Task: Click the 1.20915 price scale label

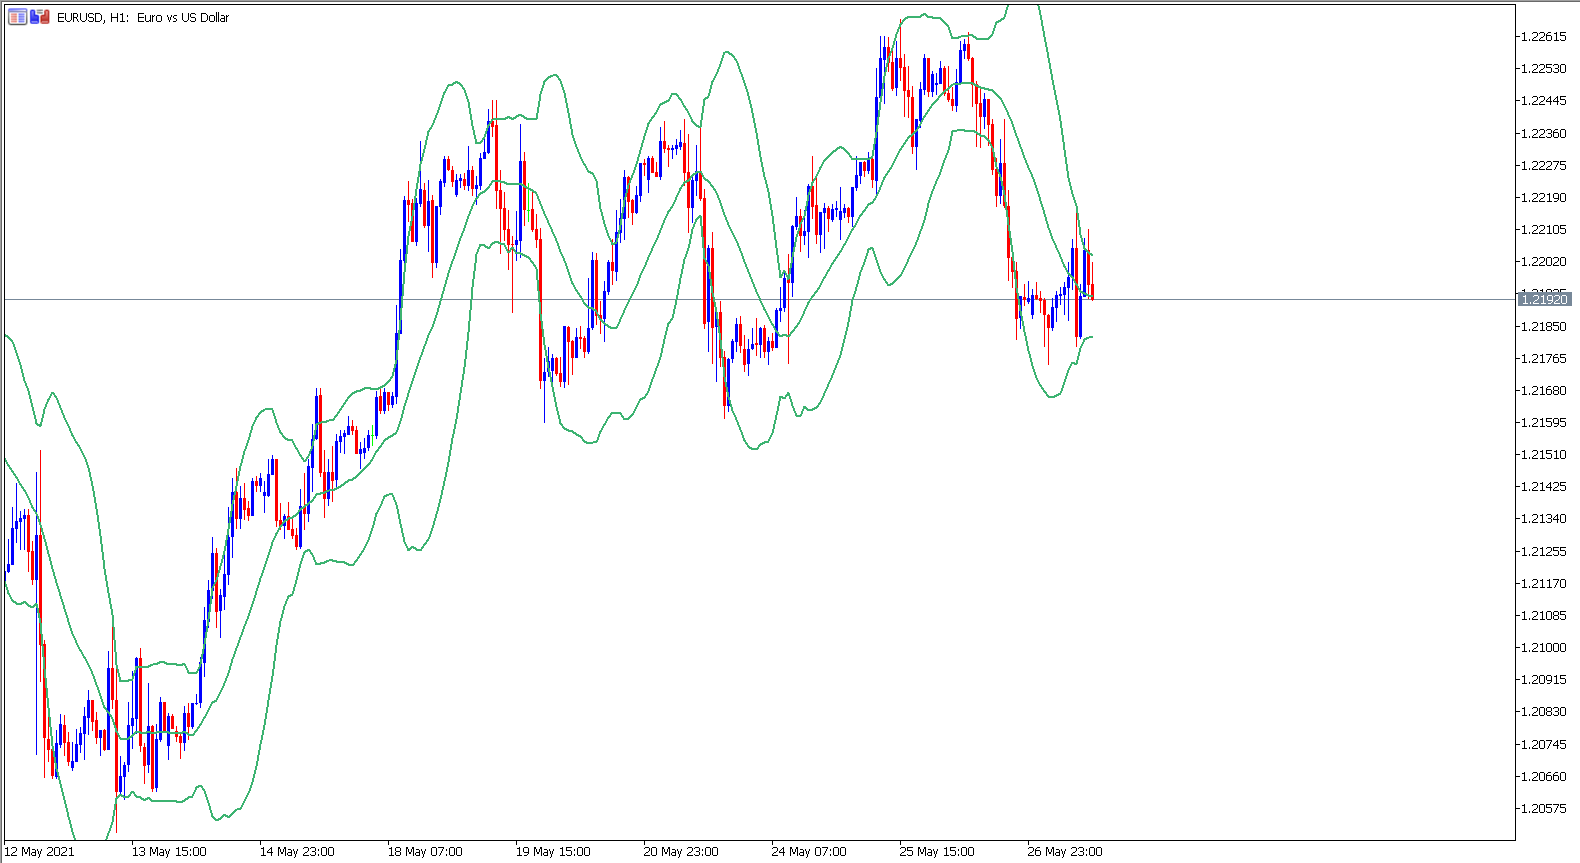Action: tap(1543, 679)
